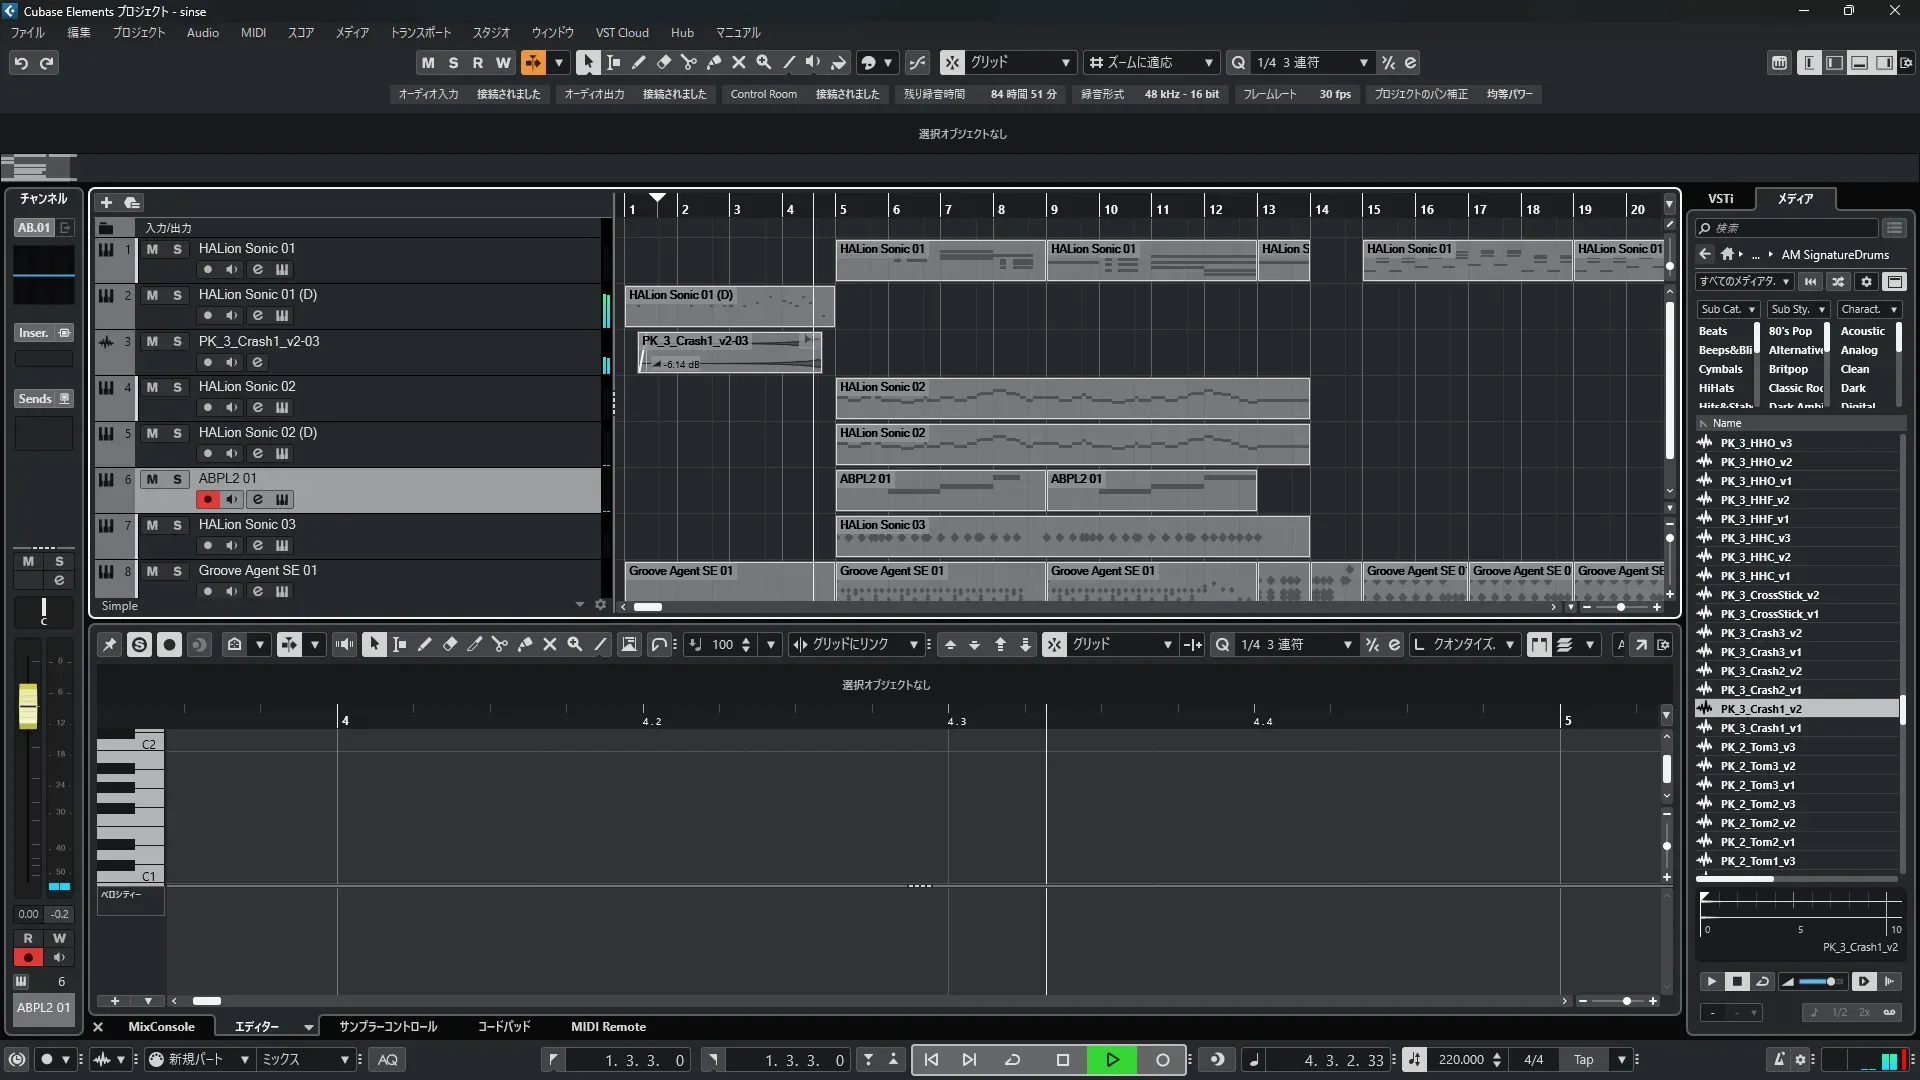Select the Zoom magnifier tool in the top toolbar

(764, 62)
